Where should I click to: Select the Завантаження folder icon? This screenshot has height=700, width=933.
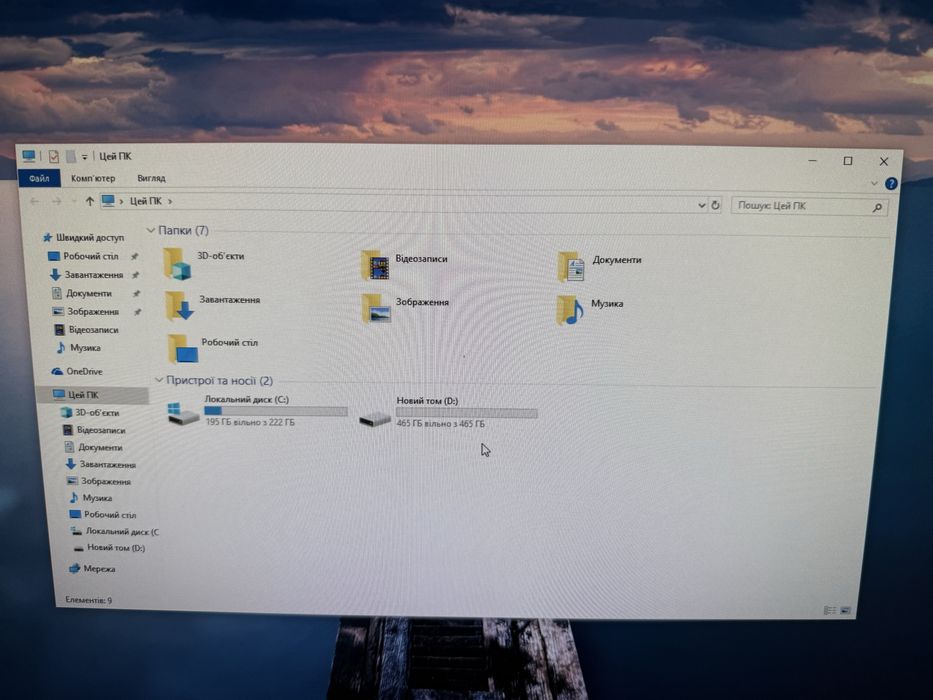click(x=180, y=306)
